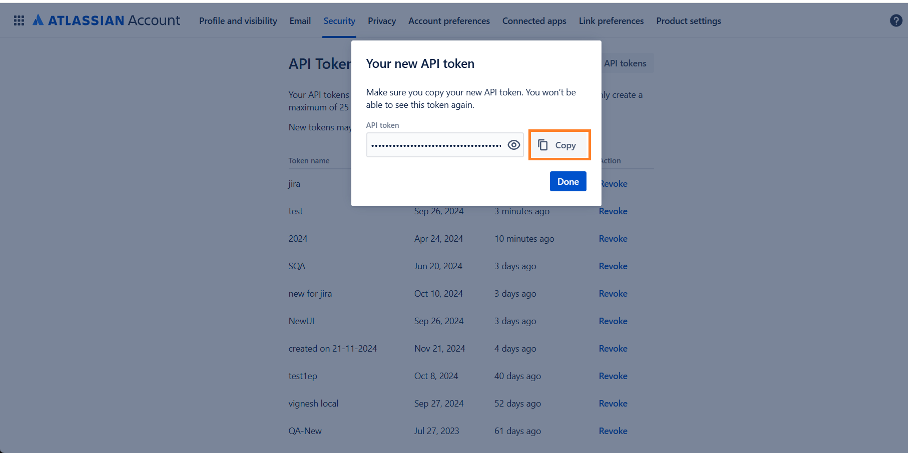This screenshot has width=908, height=454.
Task: Go to the Privacy tab
Action: (382, 21)
